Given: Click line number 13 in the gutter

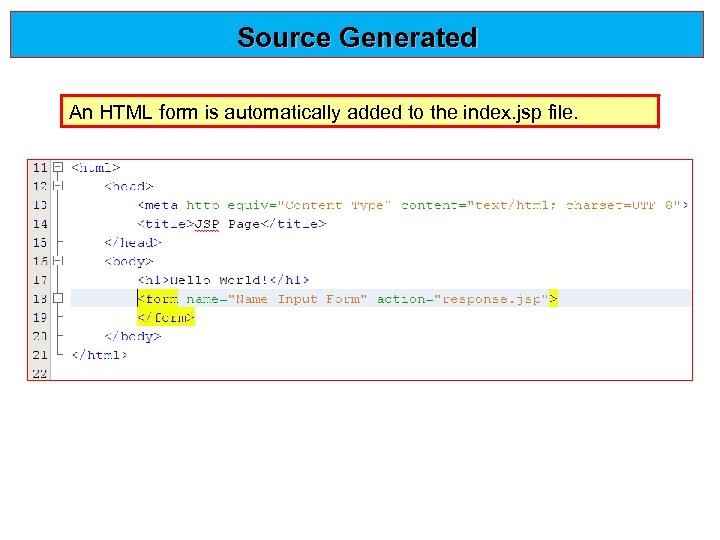Looking at the screenshot, I should pos(40,205).
